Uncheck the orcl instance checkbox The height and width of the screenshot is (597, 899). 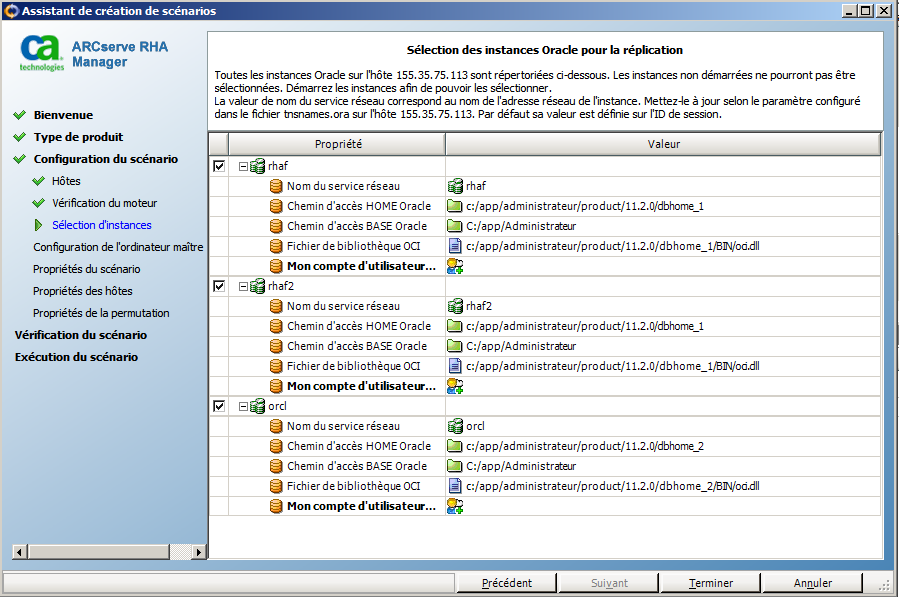219,406
